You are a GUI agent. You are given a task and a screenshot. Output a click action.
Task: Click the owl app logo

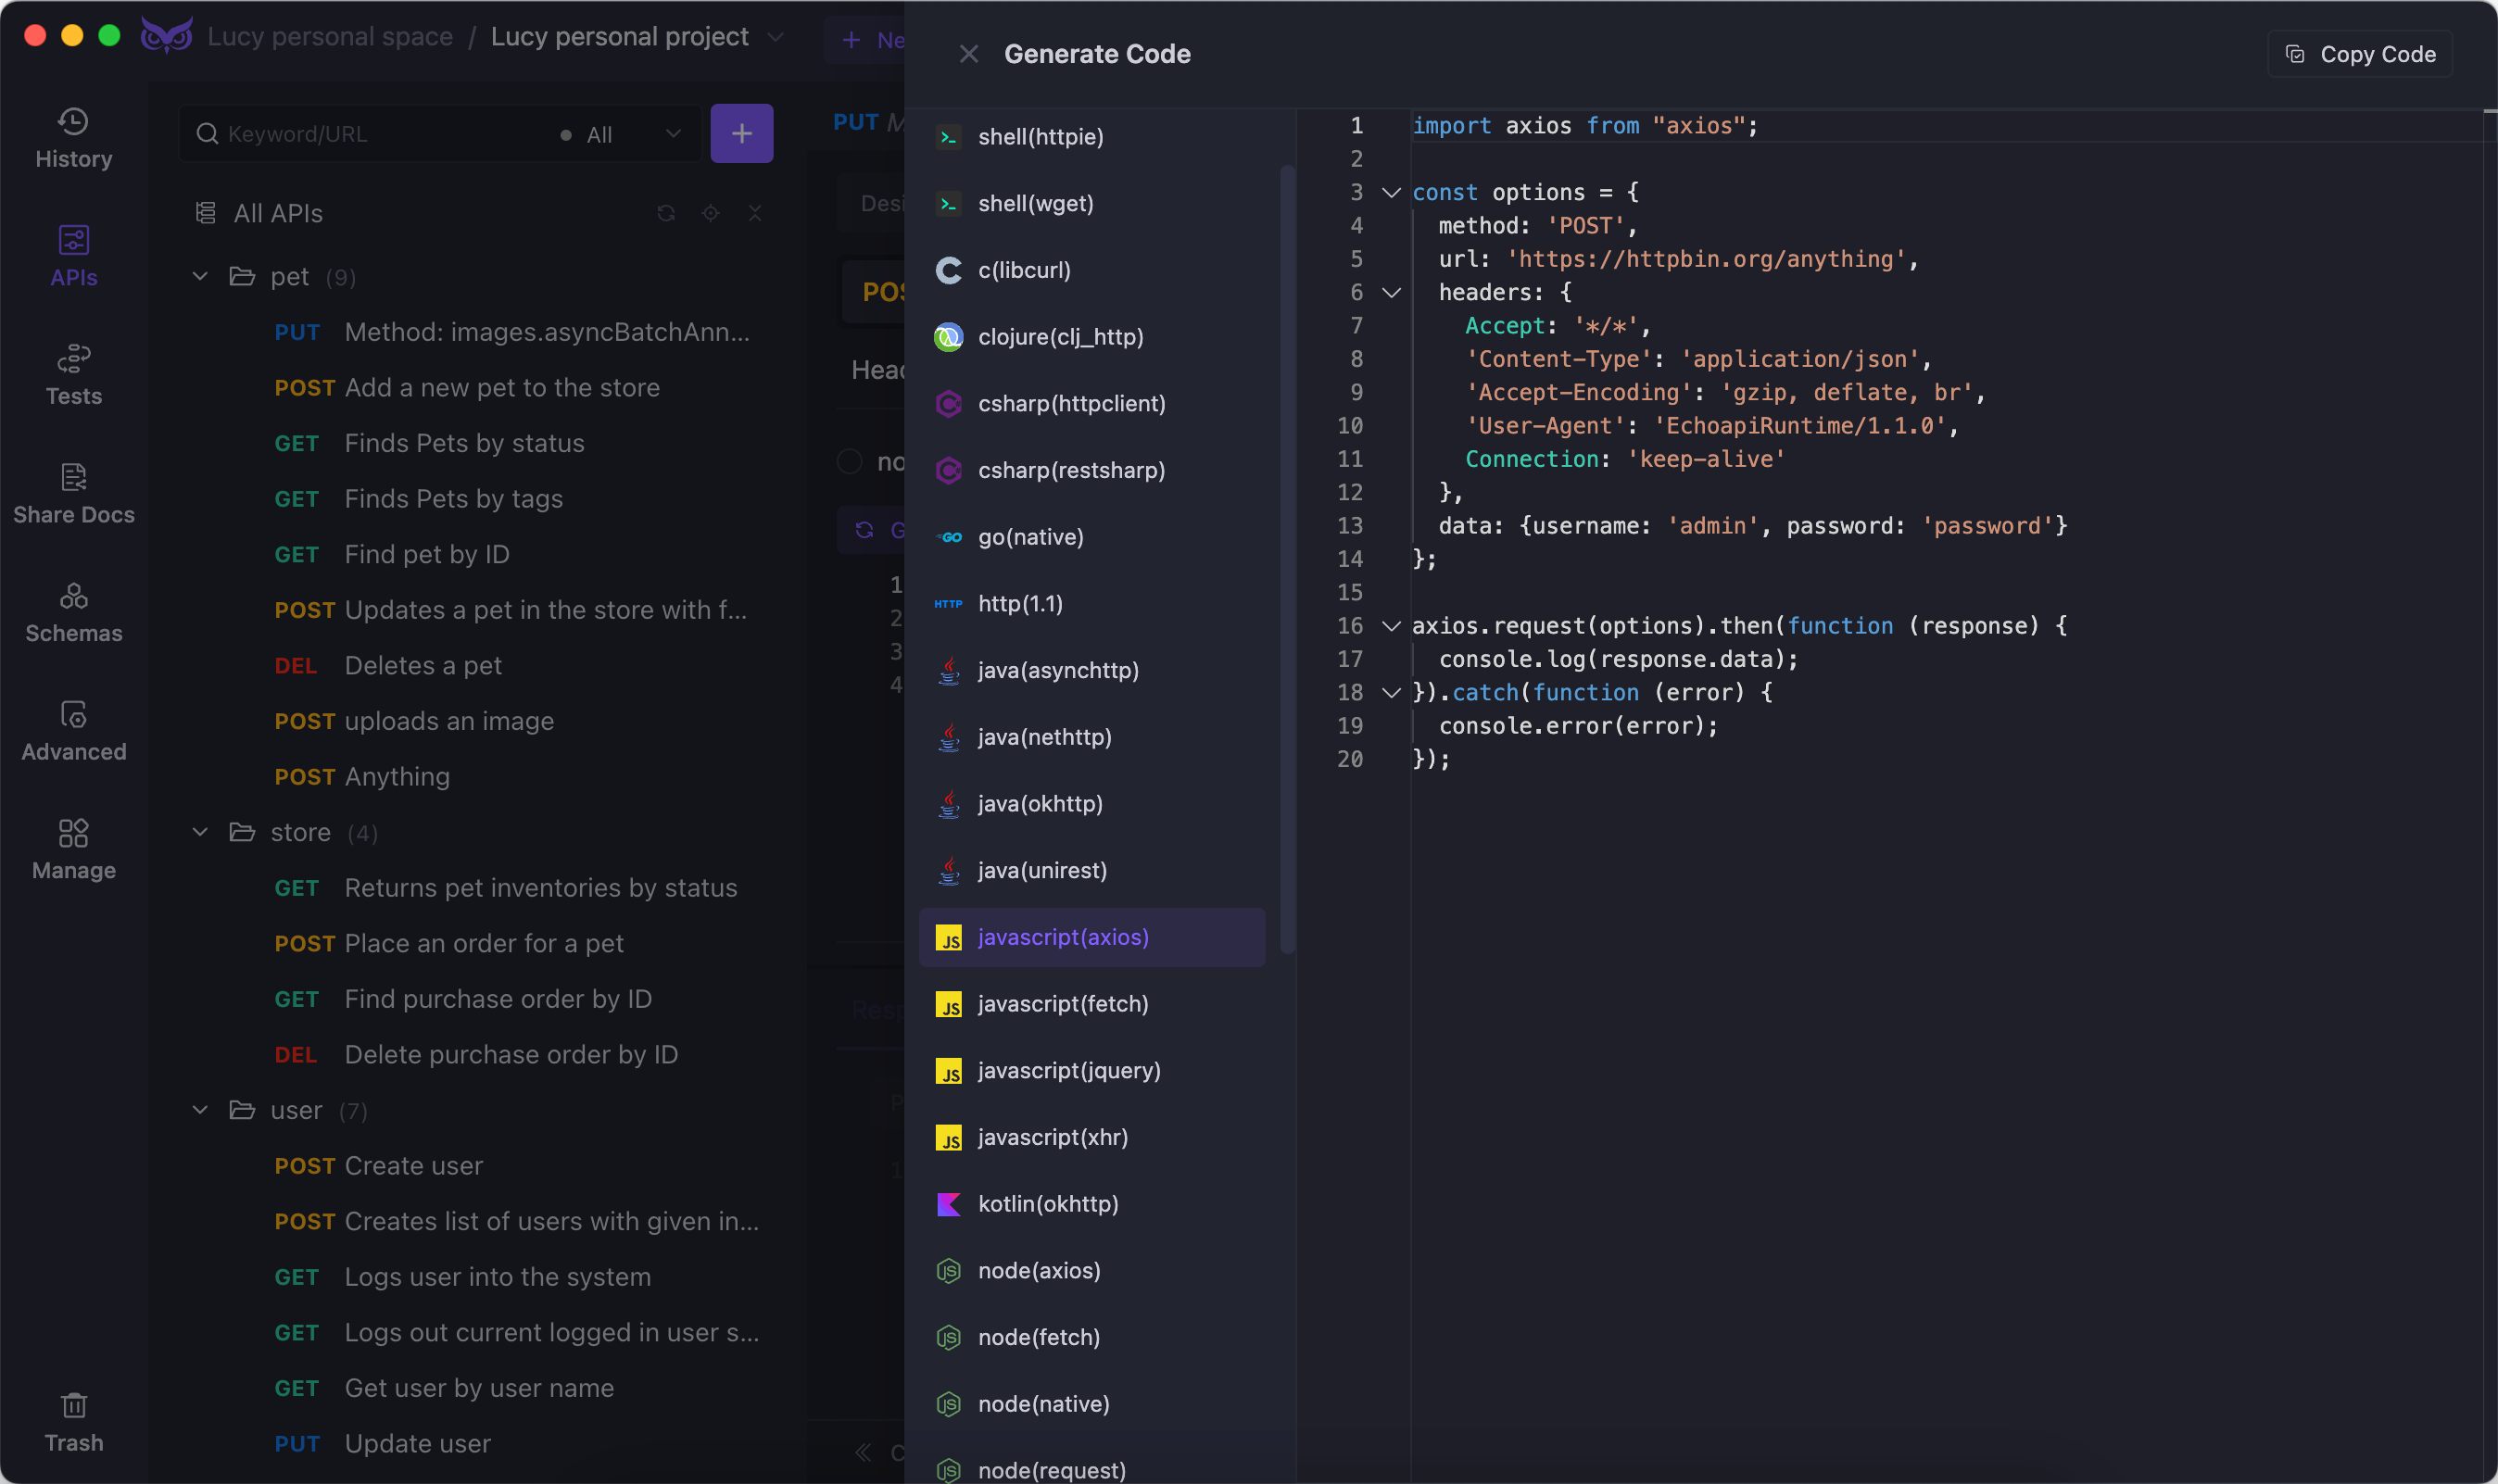click(166, 36)
